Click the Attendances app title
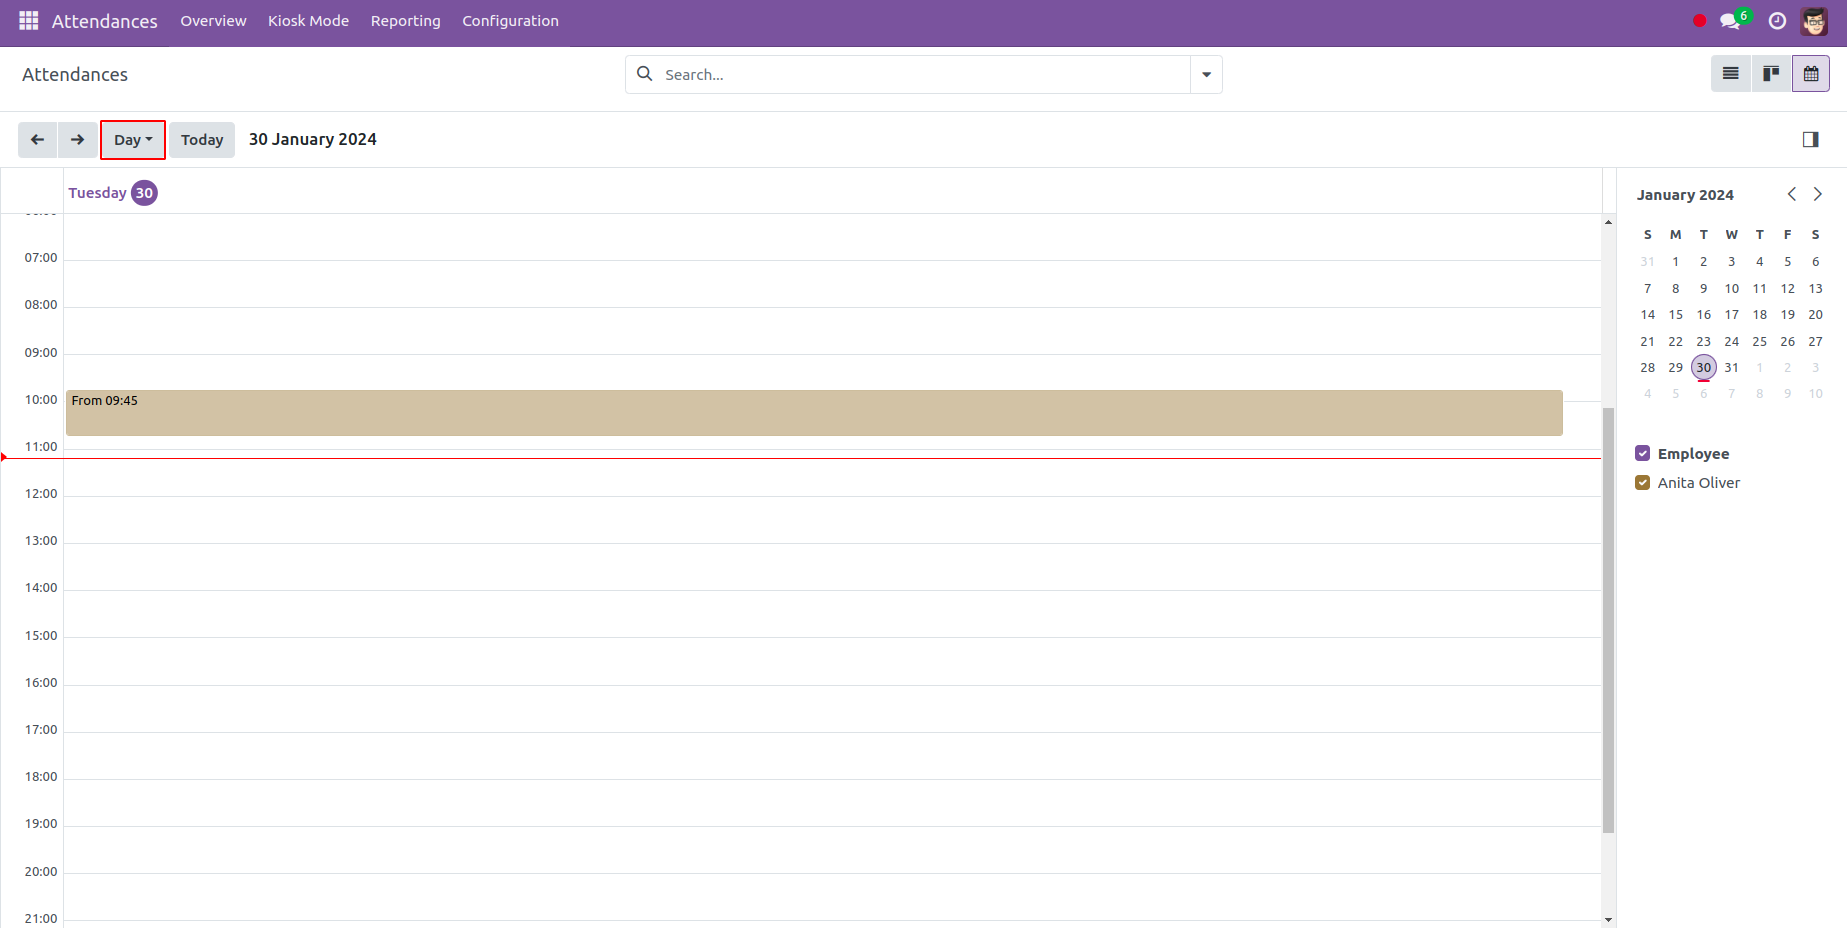 pyautogui.click(x=104, y=21)
